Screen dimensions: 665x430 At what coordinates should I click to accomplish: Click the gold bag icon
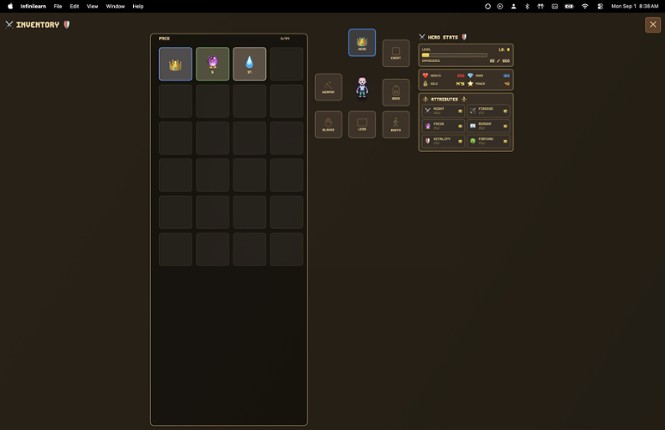[425, 84]
